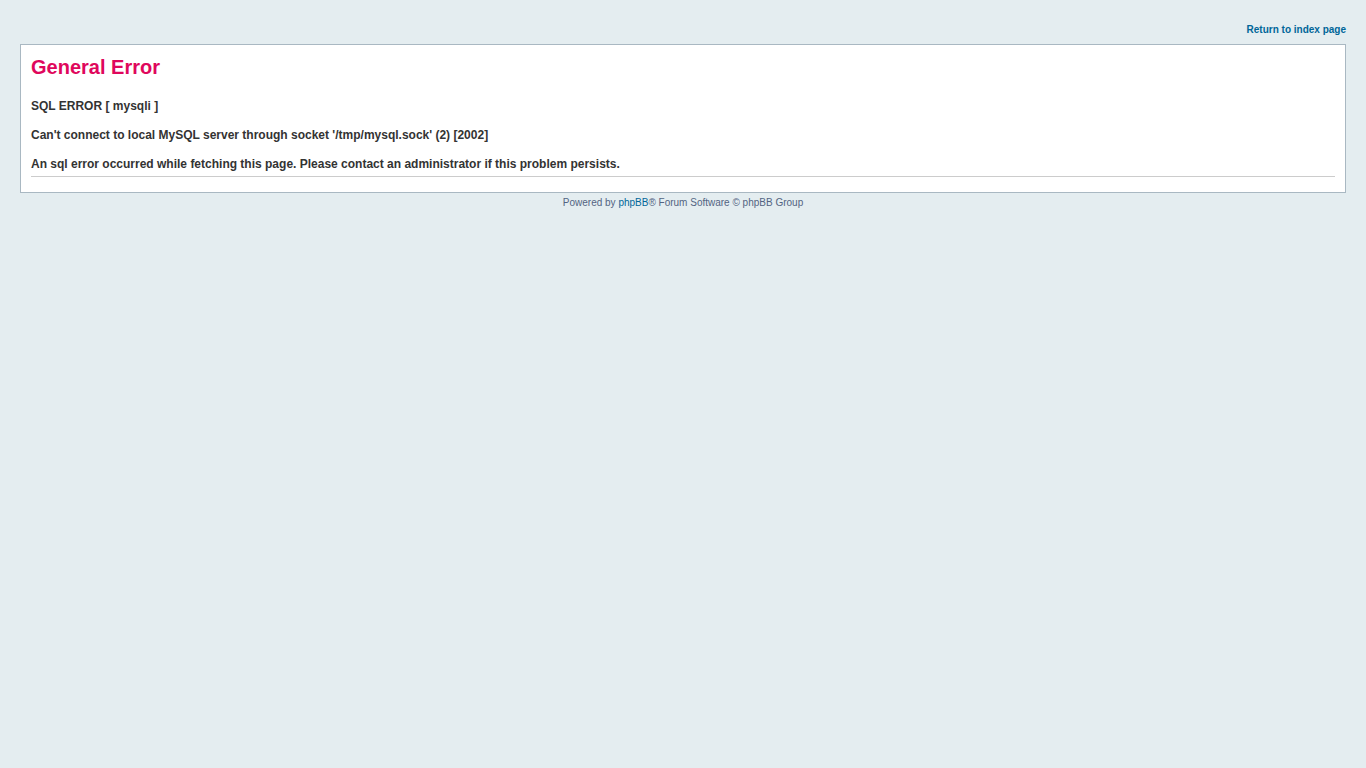Click the blank page background below the footer
This screenshot has height=768, width=1366.
(683, 480)
